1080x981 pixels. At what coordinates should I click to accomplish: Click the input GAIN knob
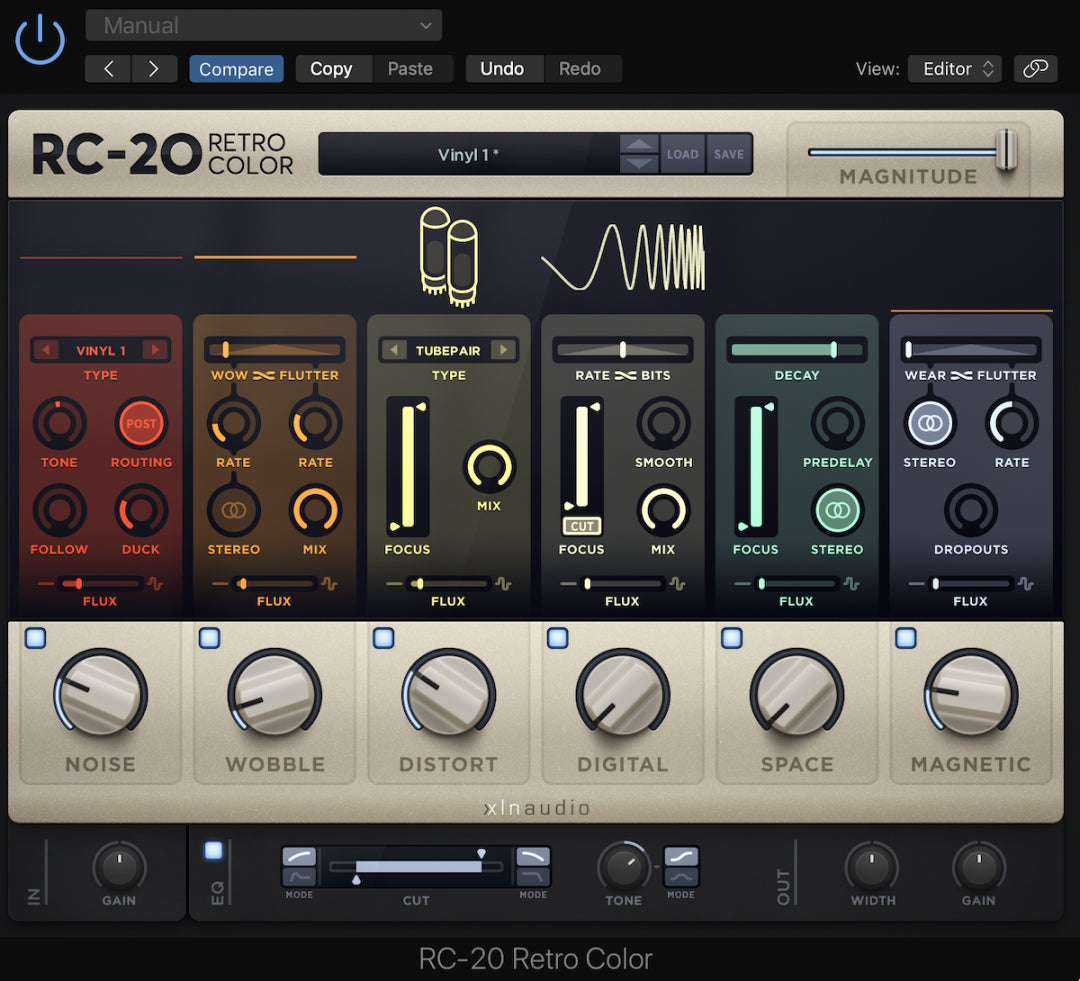119,867
